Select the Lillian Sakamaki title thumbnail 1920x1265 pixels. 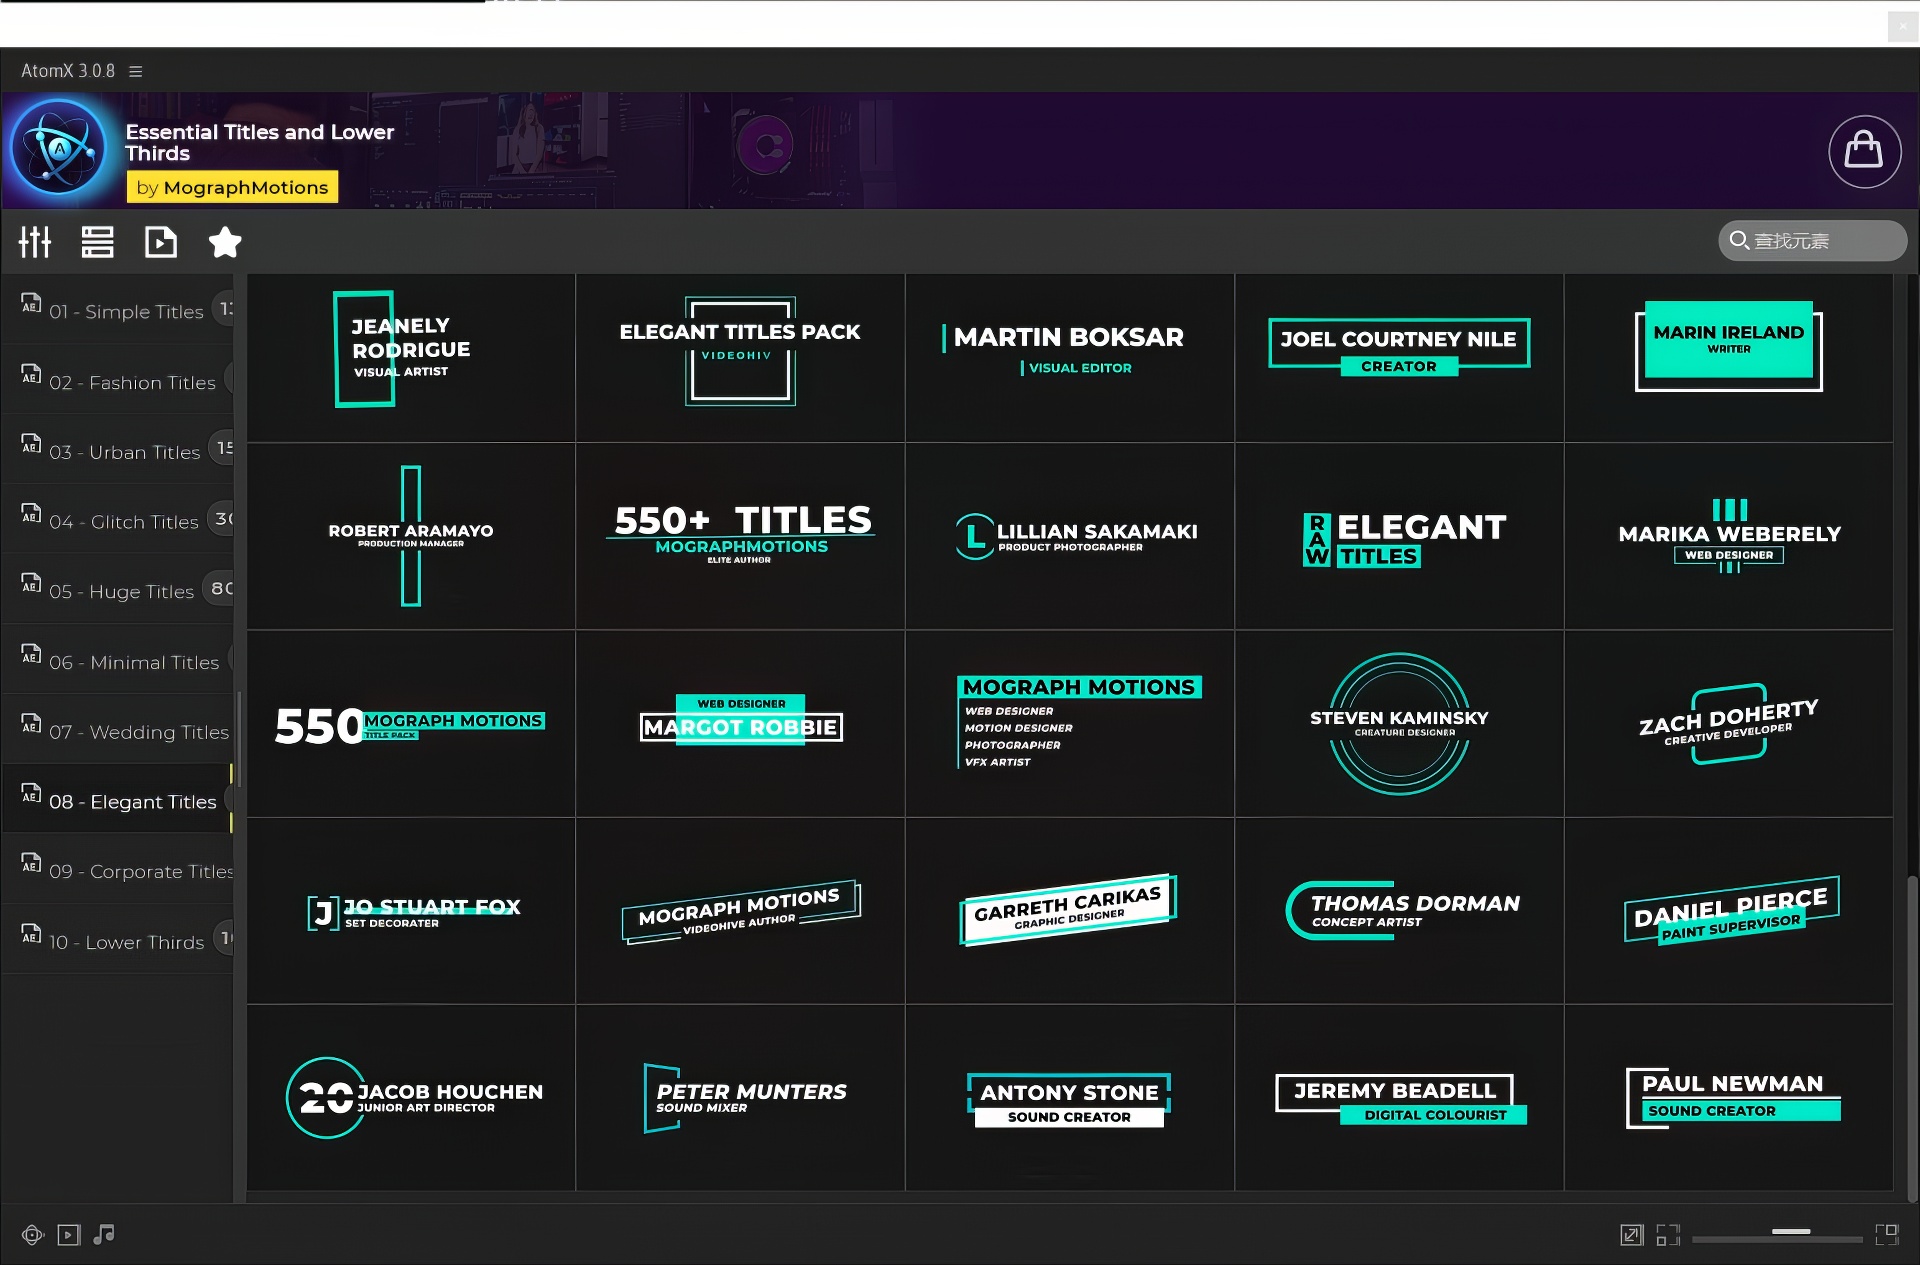(x=1070, y=536)
